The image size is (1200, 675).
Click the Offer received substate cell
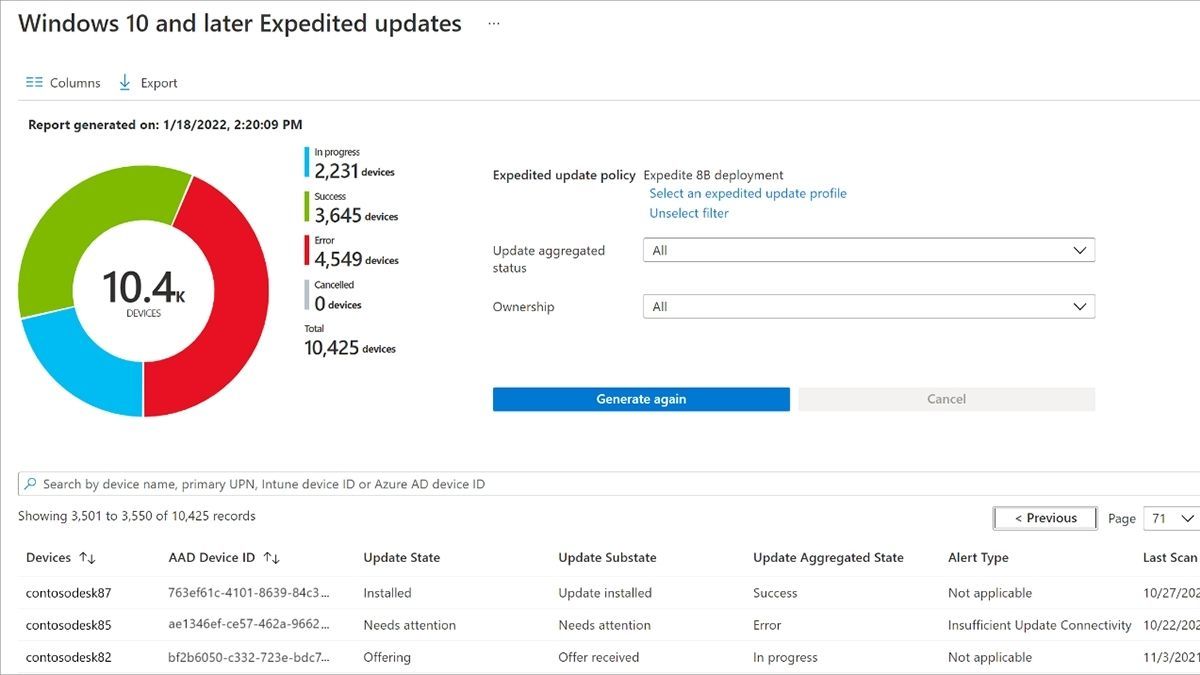[599, 657]
